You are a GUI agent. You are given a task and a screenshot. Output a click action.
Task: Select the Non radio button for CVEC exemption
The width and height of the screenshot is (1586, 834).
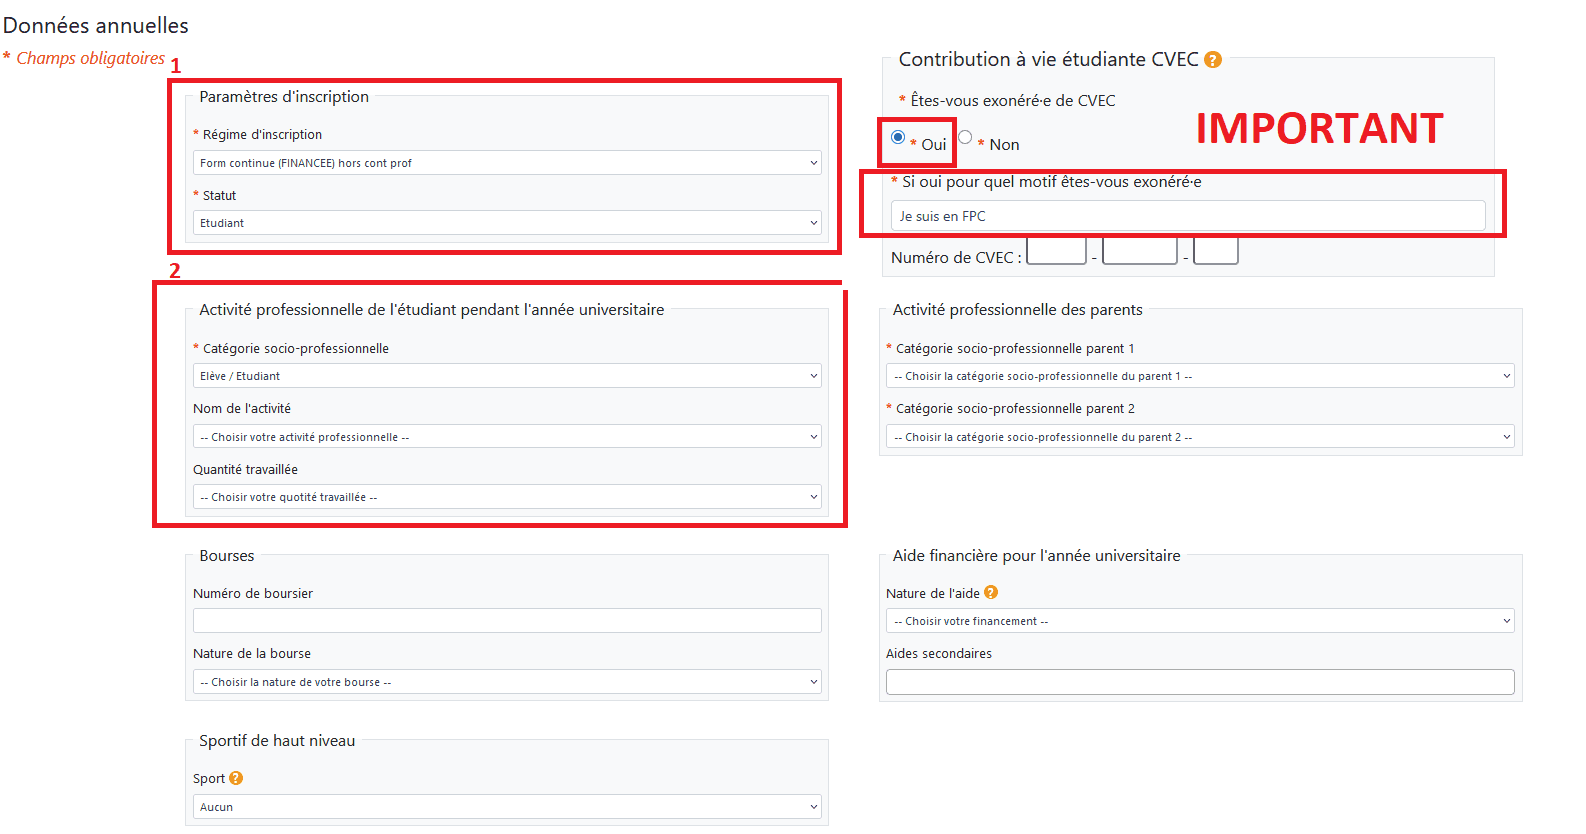click(965, 137)
